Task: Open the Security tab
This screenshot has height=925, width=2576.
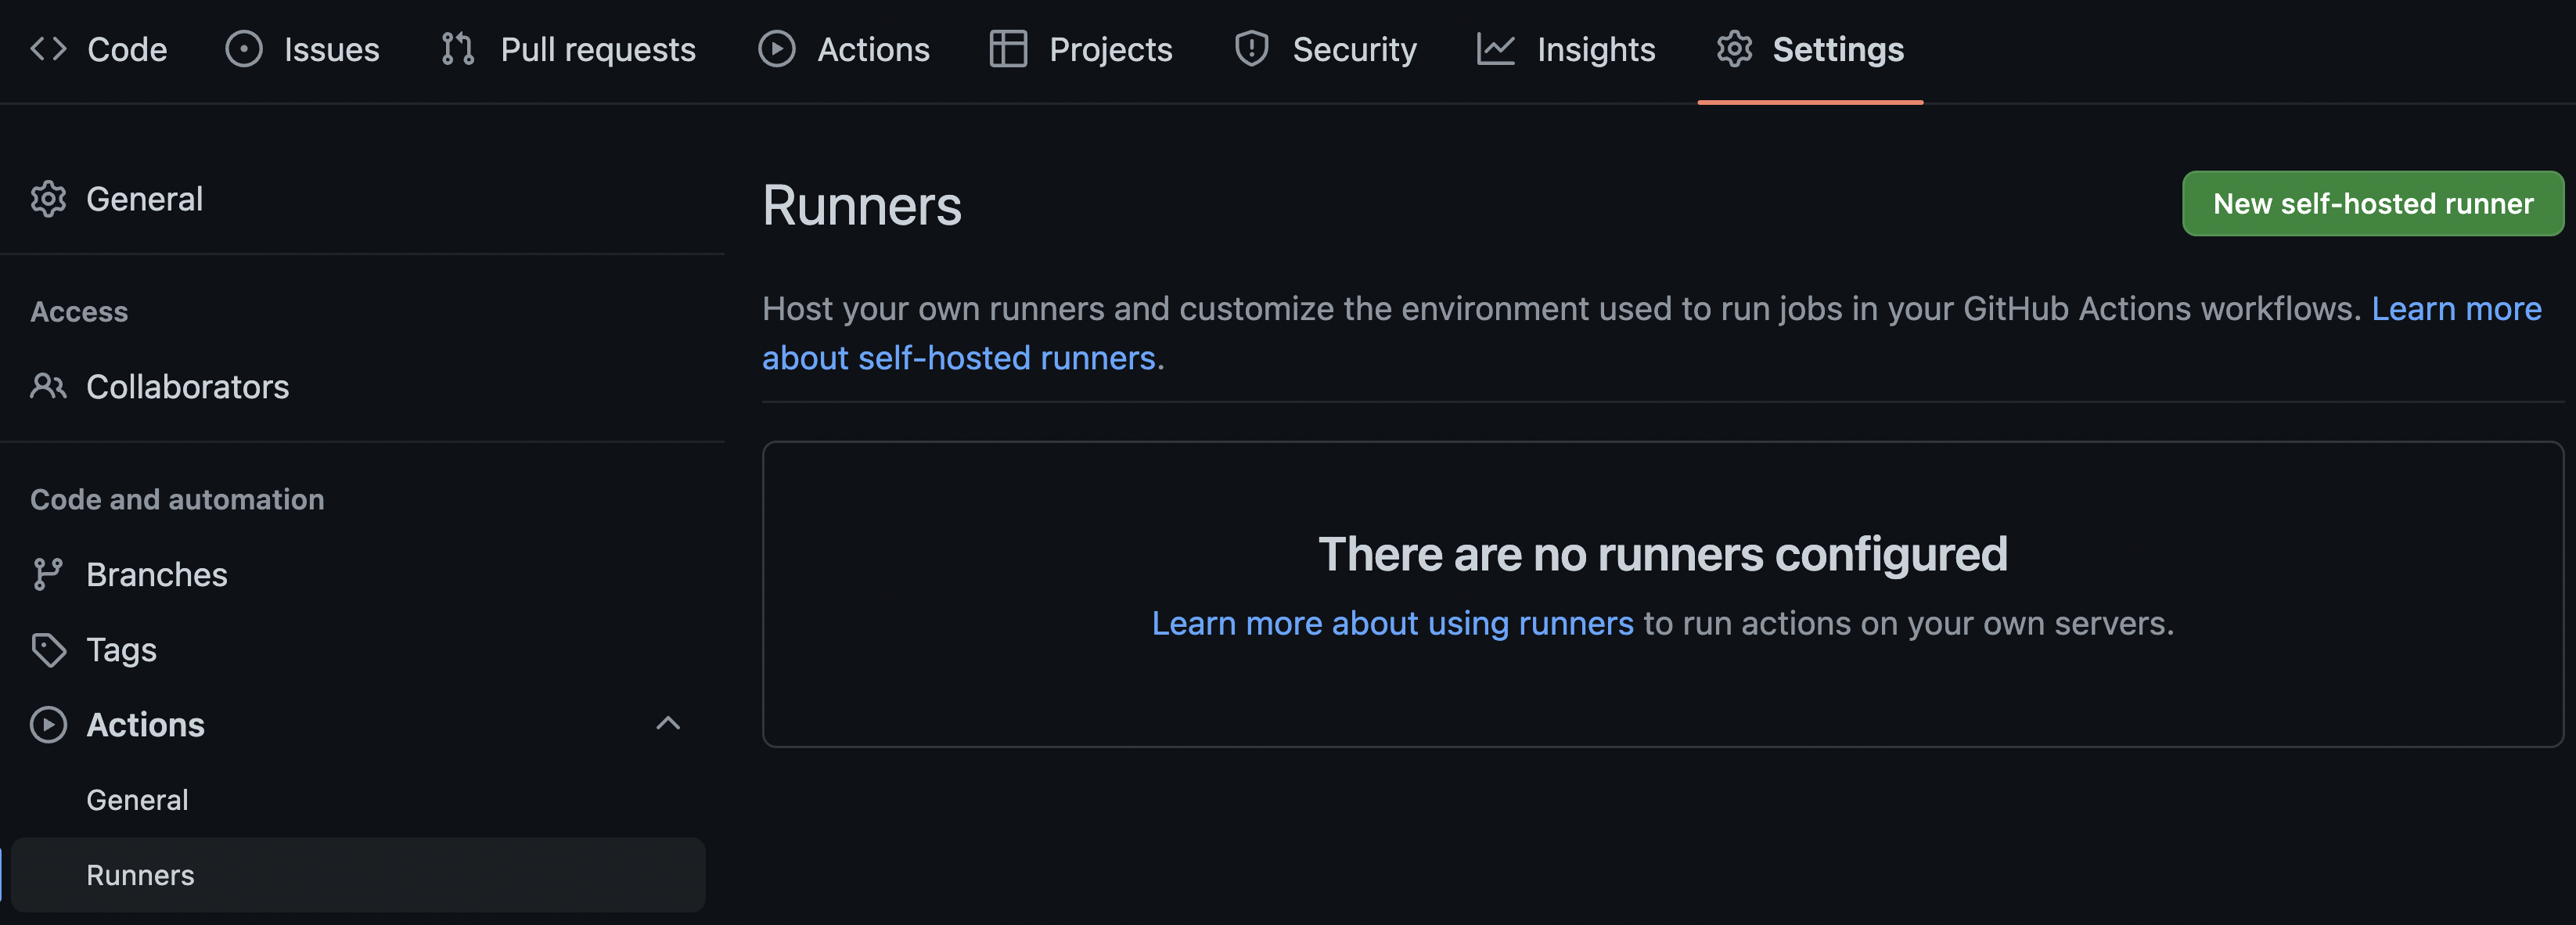Action: [x=1325, y=49]
